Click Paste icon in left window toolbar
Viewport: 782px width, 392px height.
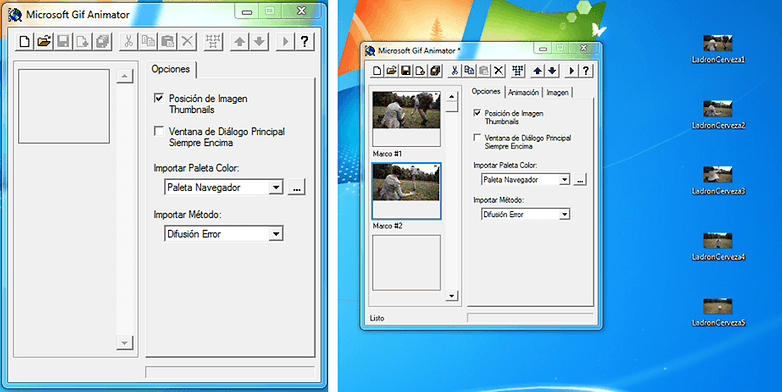168,41
